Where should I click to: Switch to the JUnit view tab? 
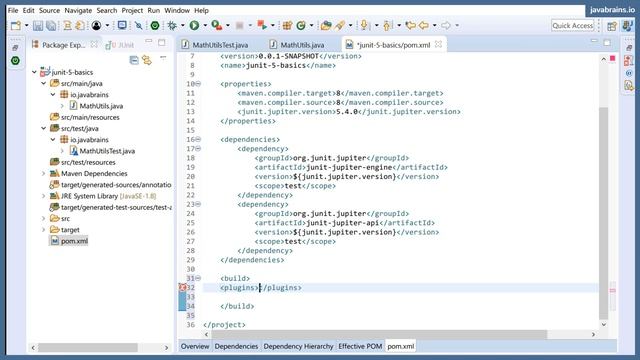(x=121, y=45)
